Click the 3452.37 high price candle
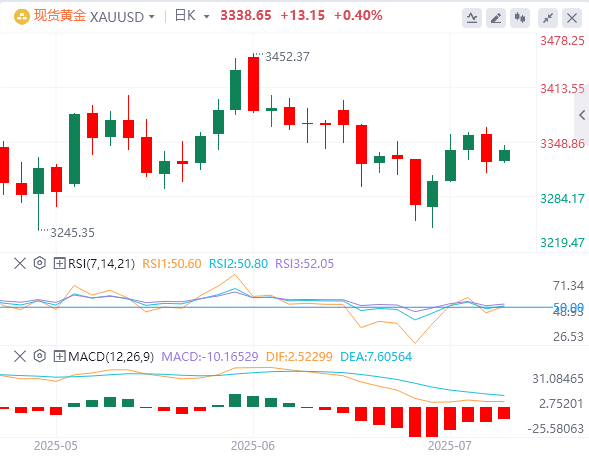 (x=254, y=83)
